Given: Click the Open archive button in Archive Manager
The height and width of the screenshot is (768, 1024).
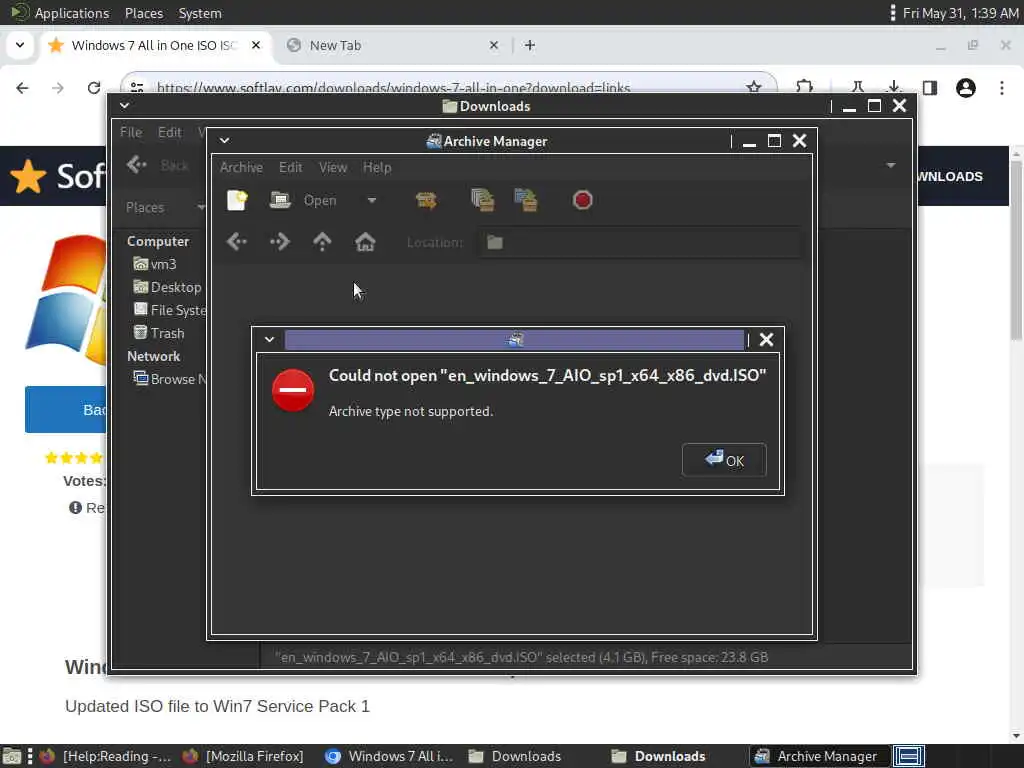Looking at the screenshot, I should (303, 200).
